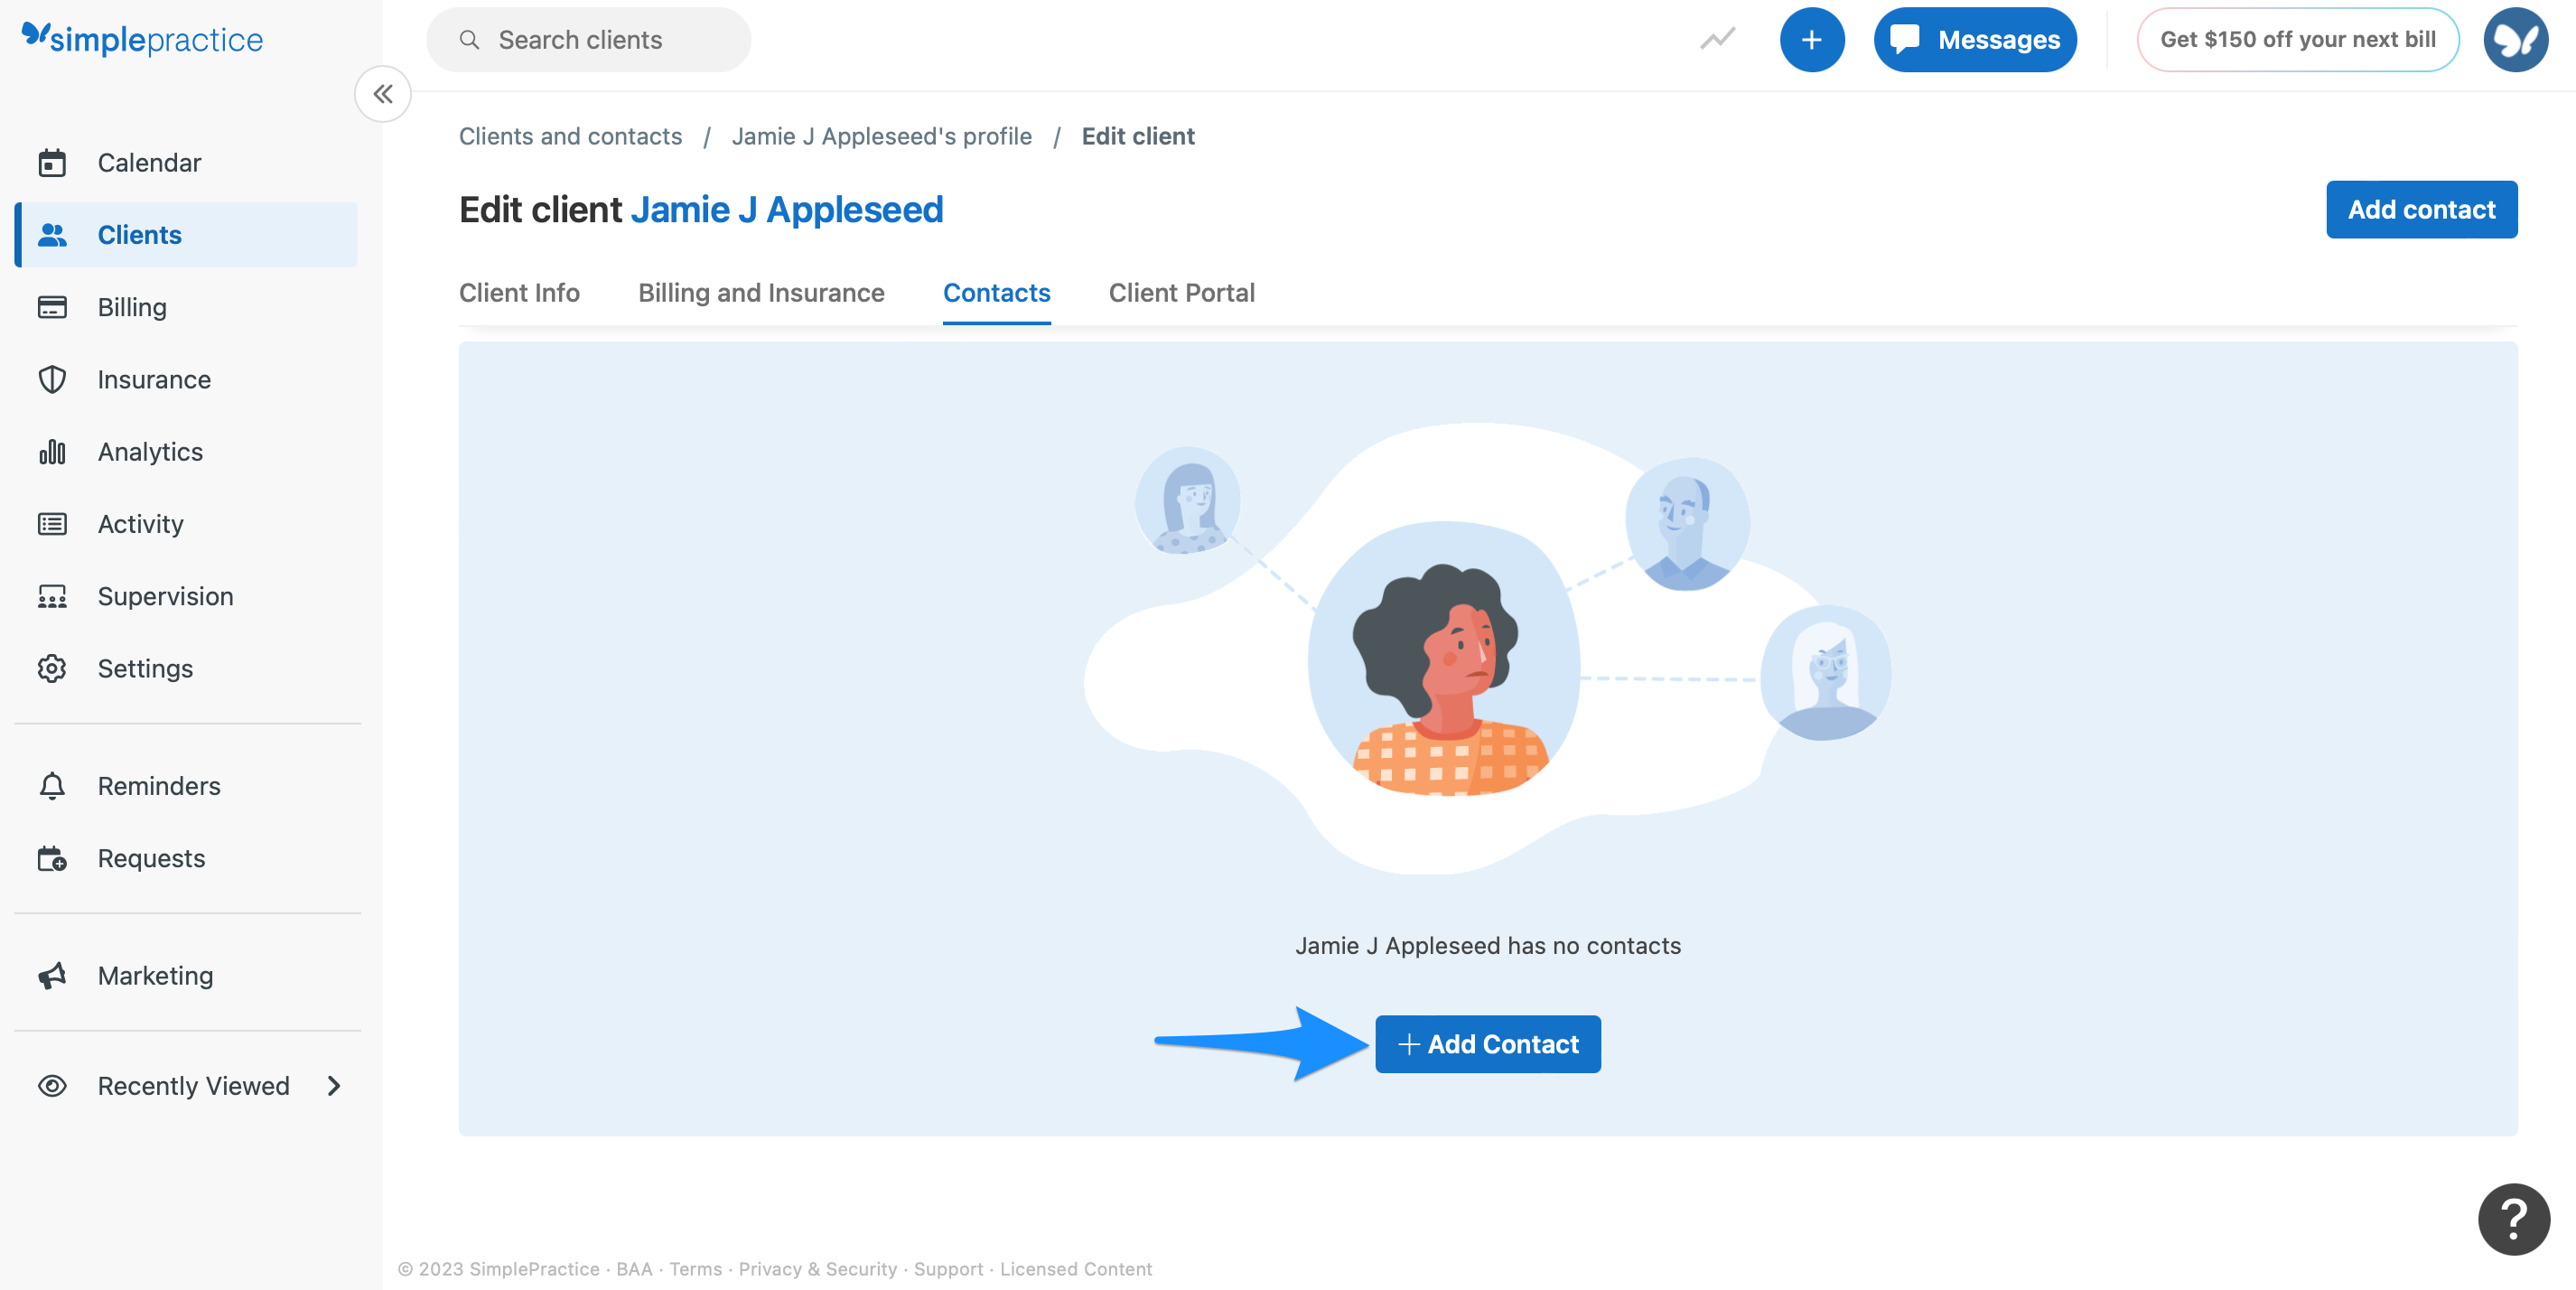Click the Insurance shield icon
The height and width of the screenshot is (1290, 2576).
pyautogui.click(x=52, y=379)
